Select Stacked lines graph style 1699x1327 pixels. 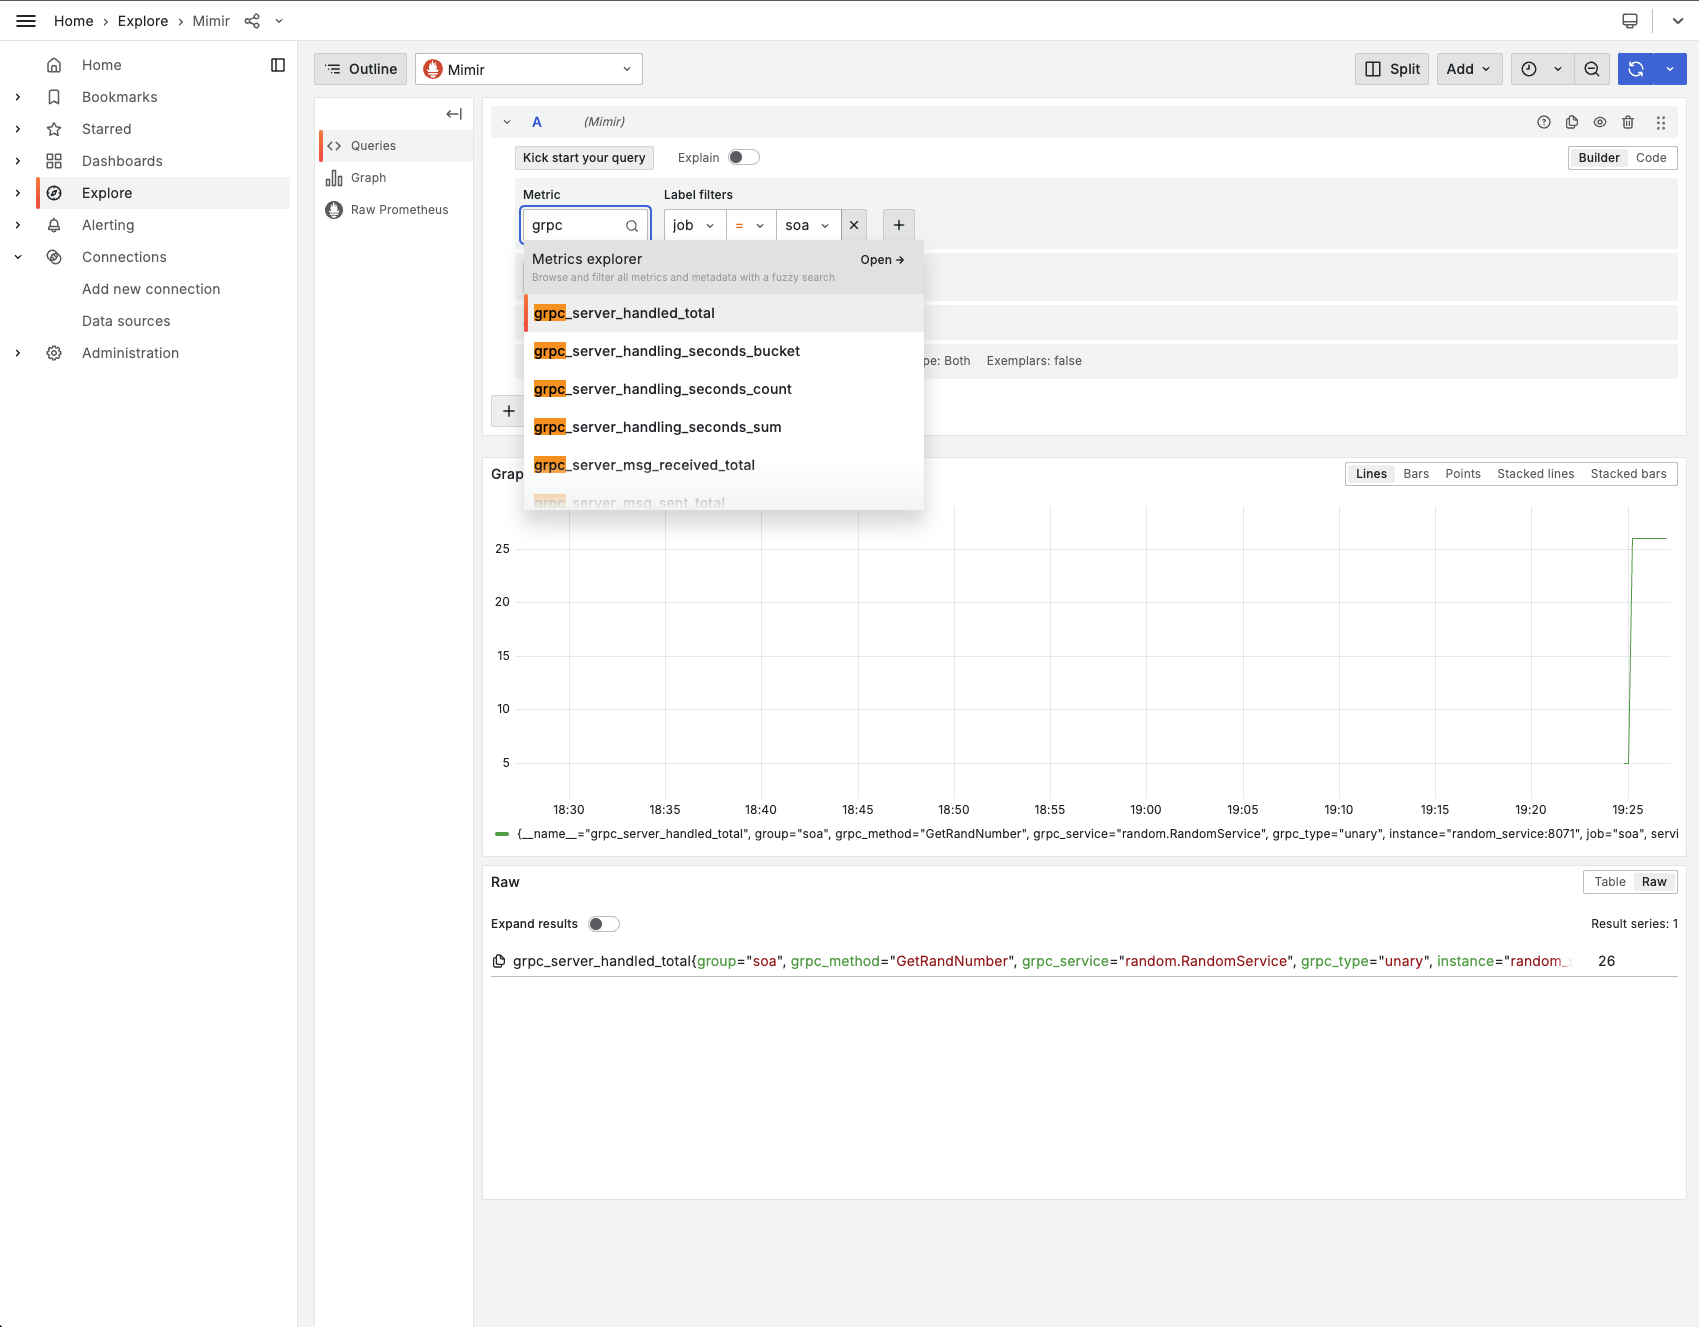[1535, 474]
